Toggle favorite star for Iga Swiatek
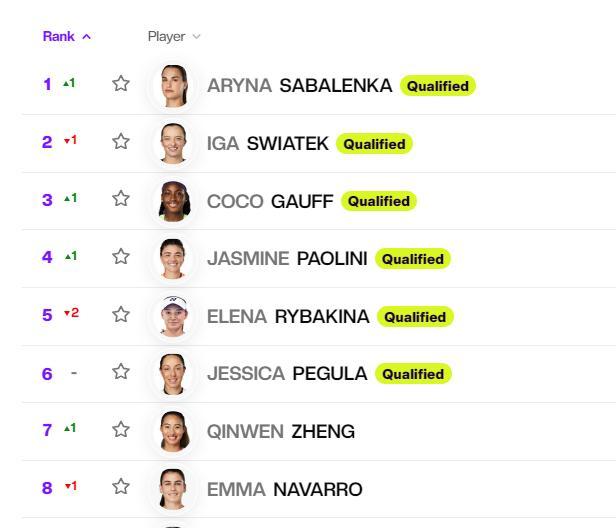 click(121, 141)
